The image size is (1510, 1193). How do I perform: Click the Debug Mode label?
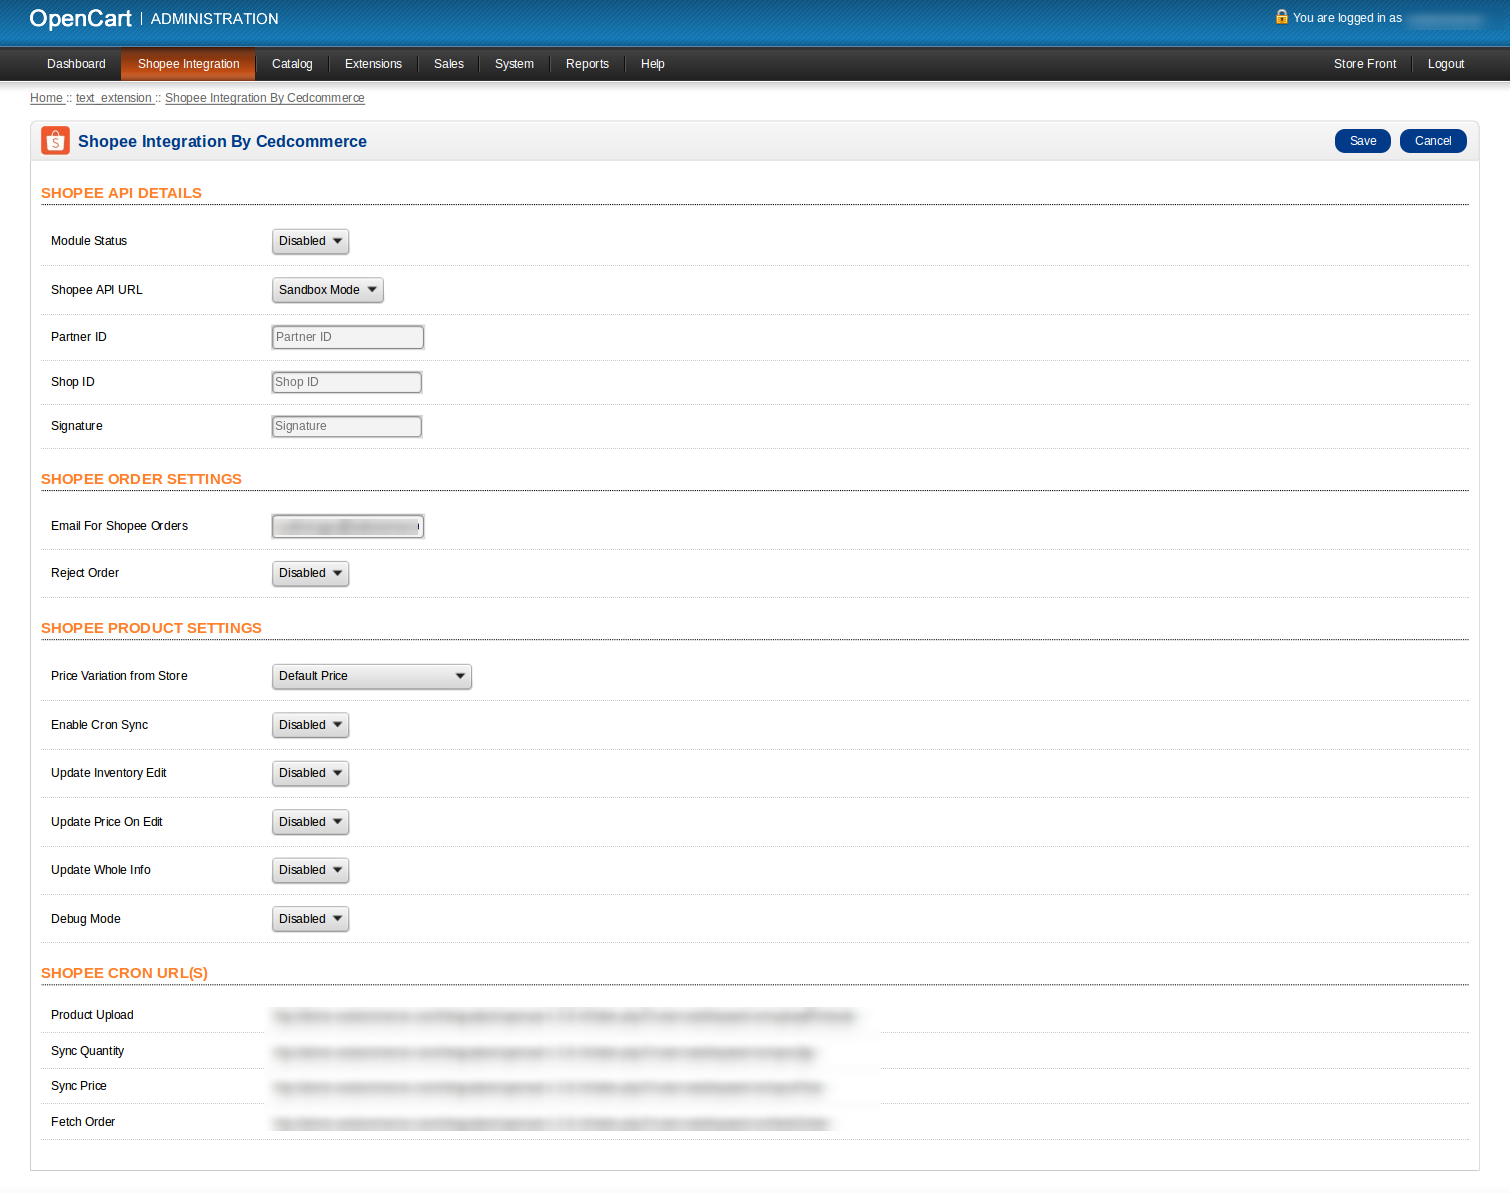point(86,919)
